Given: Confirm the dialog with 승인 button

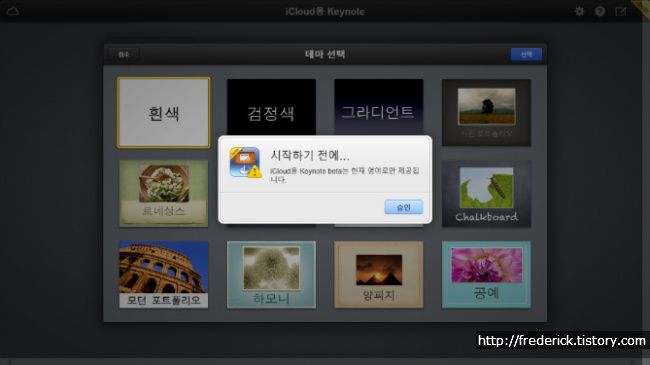Looking at the screenshot, I should tap(403, 207).
